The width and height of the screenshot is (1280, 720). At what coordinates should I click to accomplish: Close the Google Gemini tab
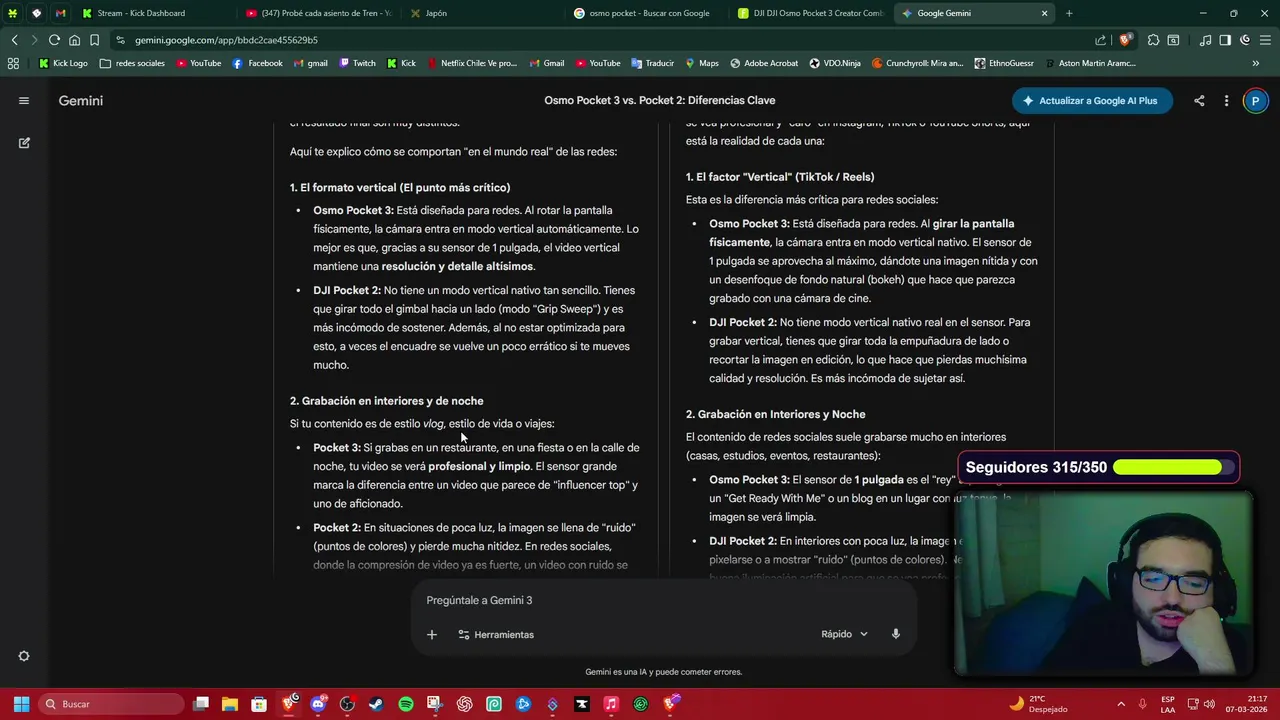1044,13
